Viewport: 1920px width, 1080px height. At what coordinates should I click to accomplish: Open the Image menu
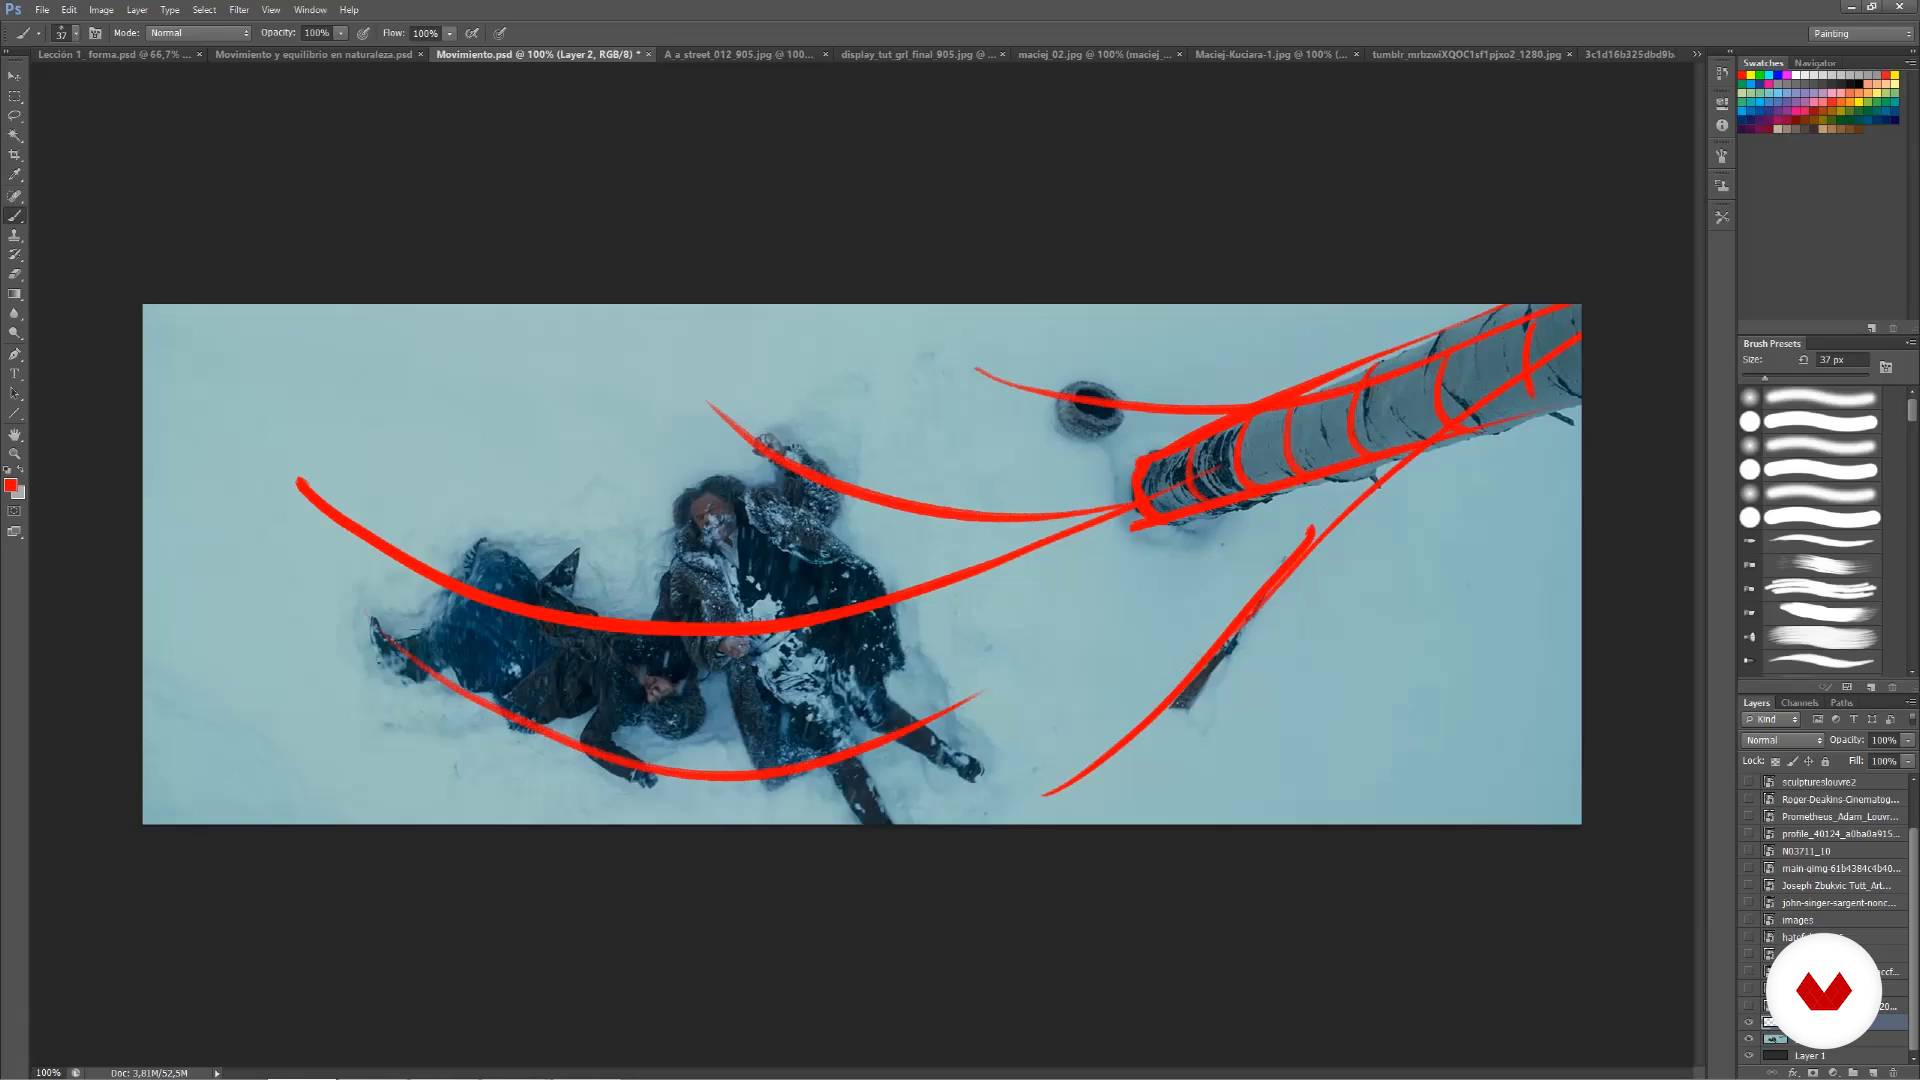pyautogui.click(x=101, y=10)
